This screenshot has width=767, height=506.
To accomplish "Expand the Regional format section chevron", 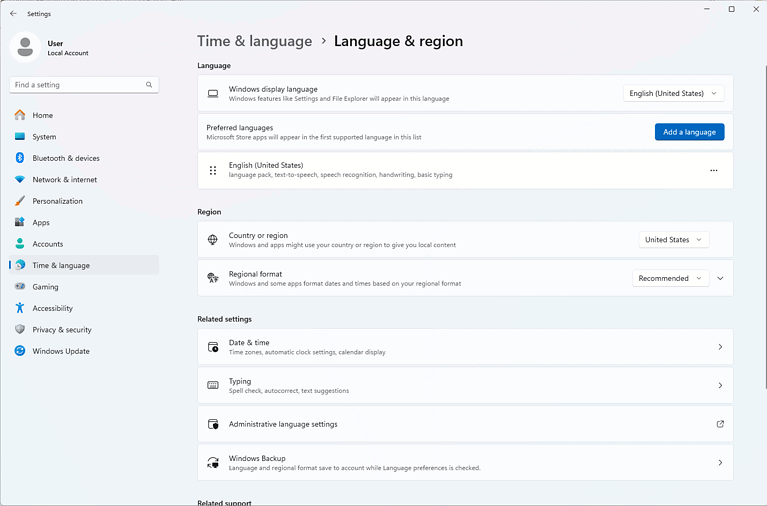I will (x=720, y=278).
